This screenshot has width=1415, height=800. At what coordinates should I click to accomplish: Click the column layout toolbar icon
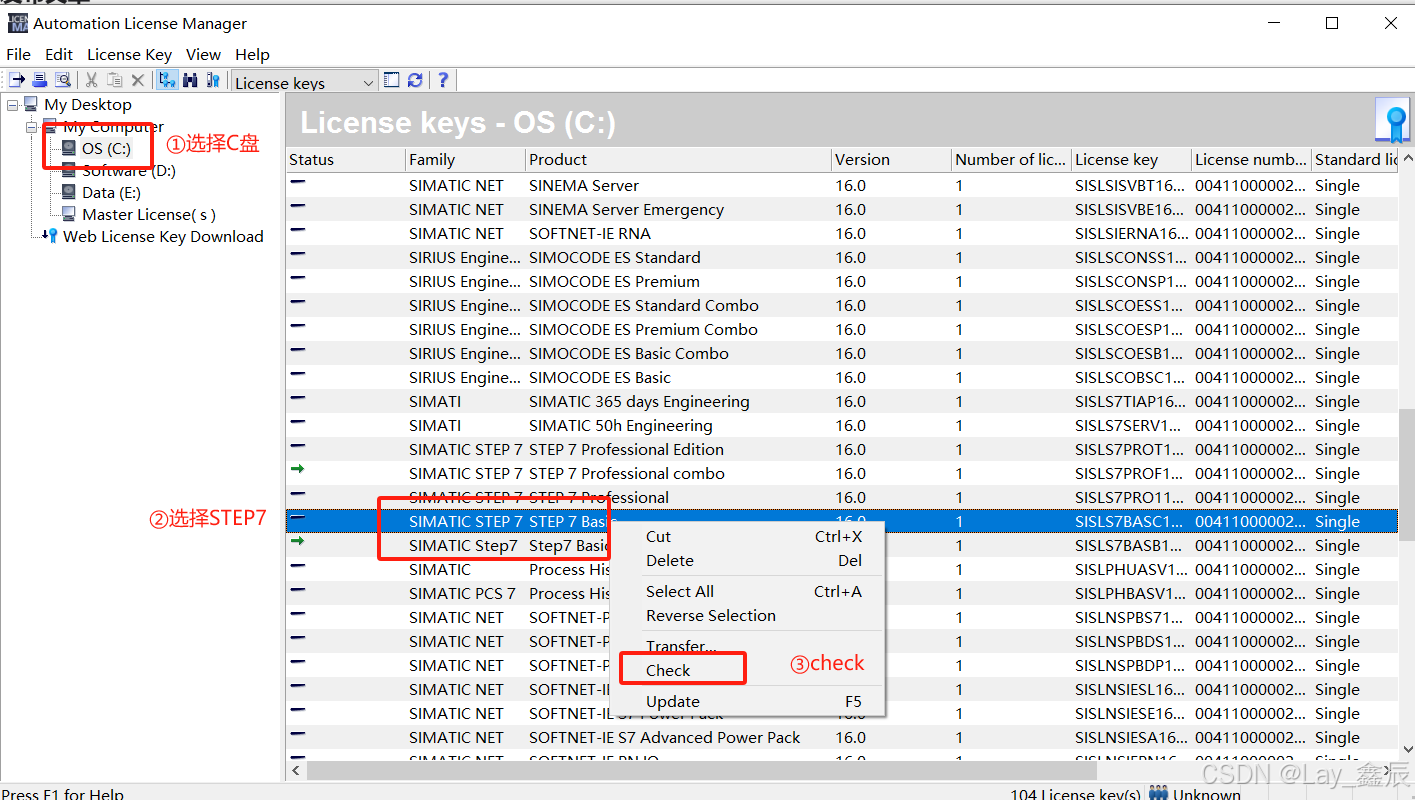[x=391, y=80]
